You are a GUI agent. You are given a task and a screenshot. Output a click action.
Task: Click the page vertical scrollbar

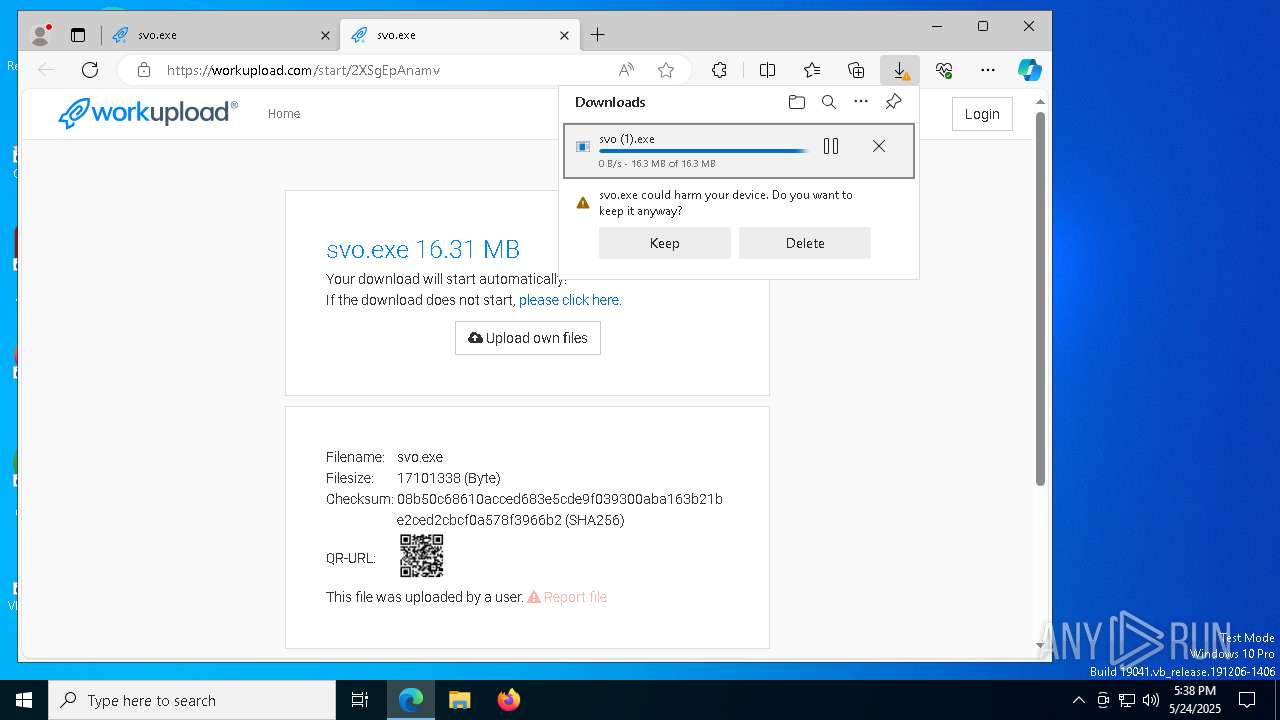pos(1040,300)
